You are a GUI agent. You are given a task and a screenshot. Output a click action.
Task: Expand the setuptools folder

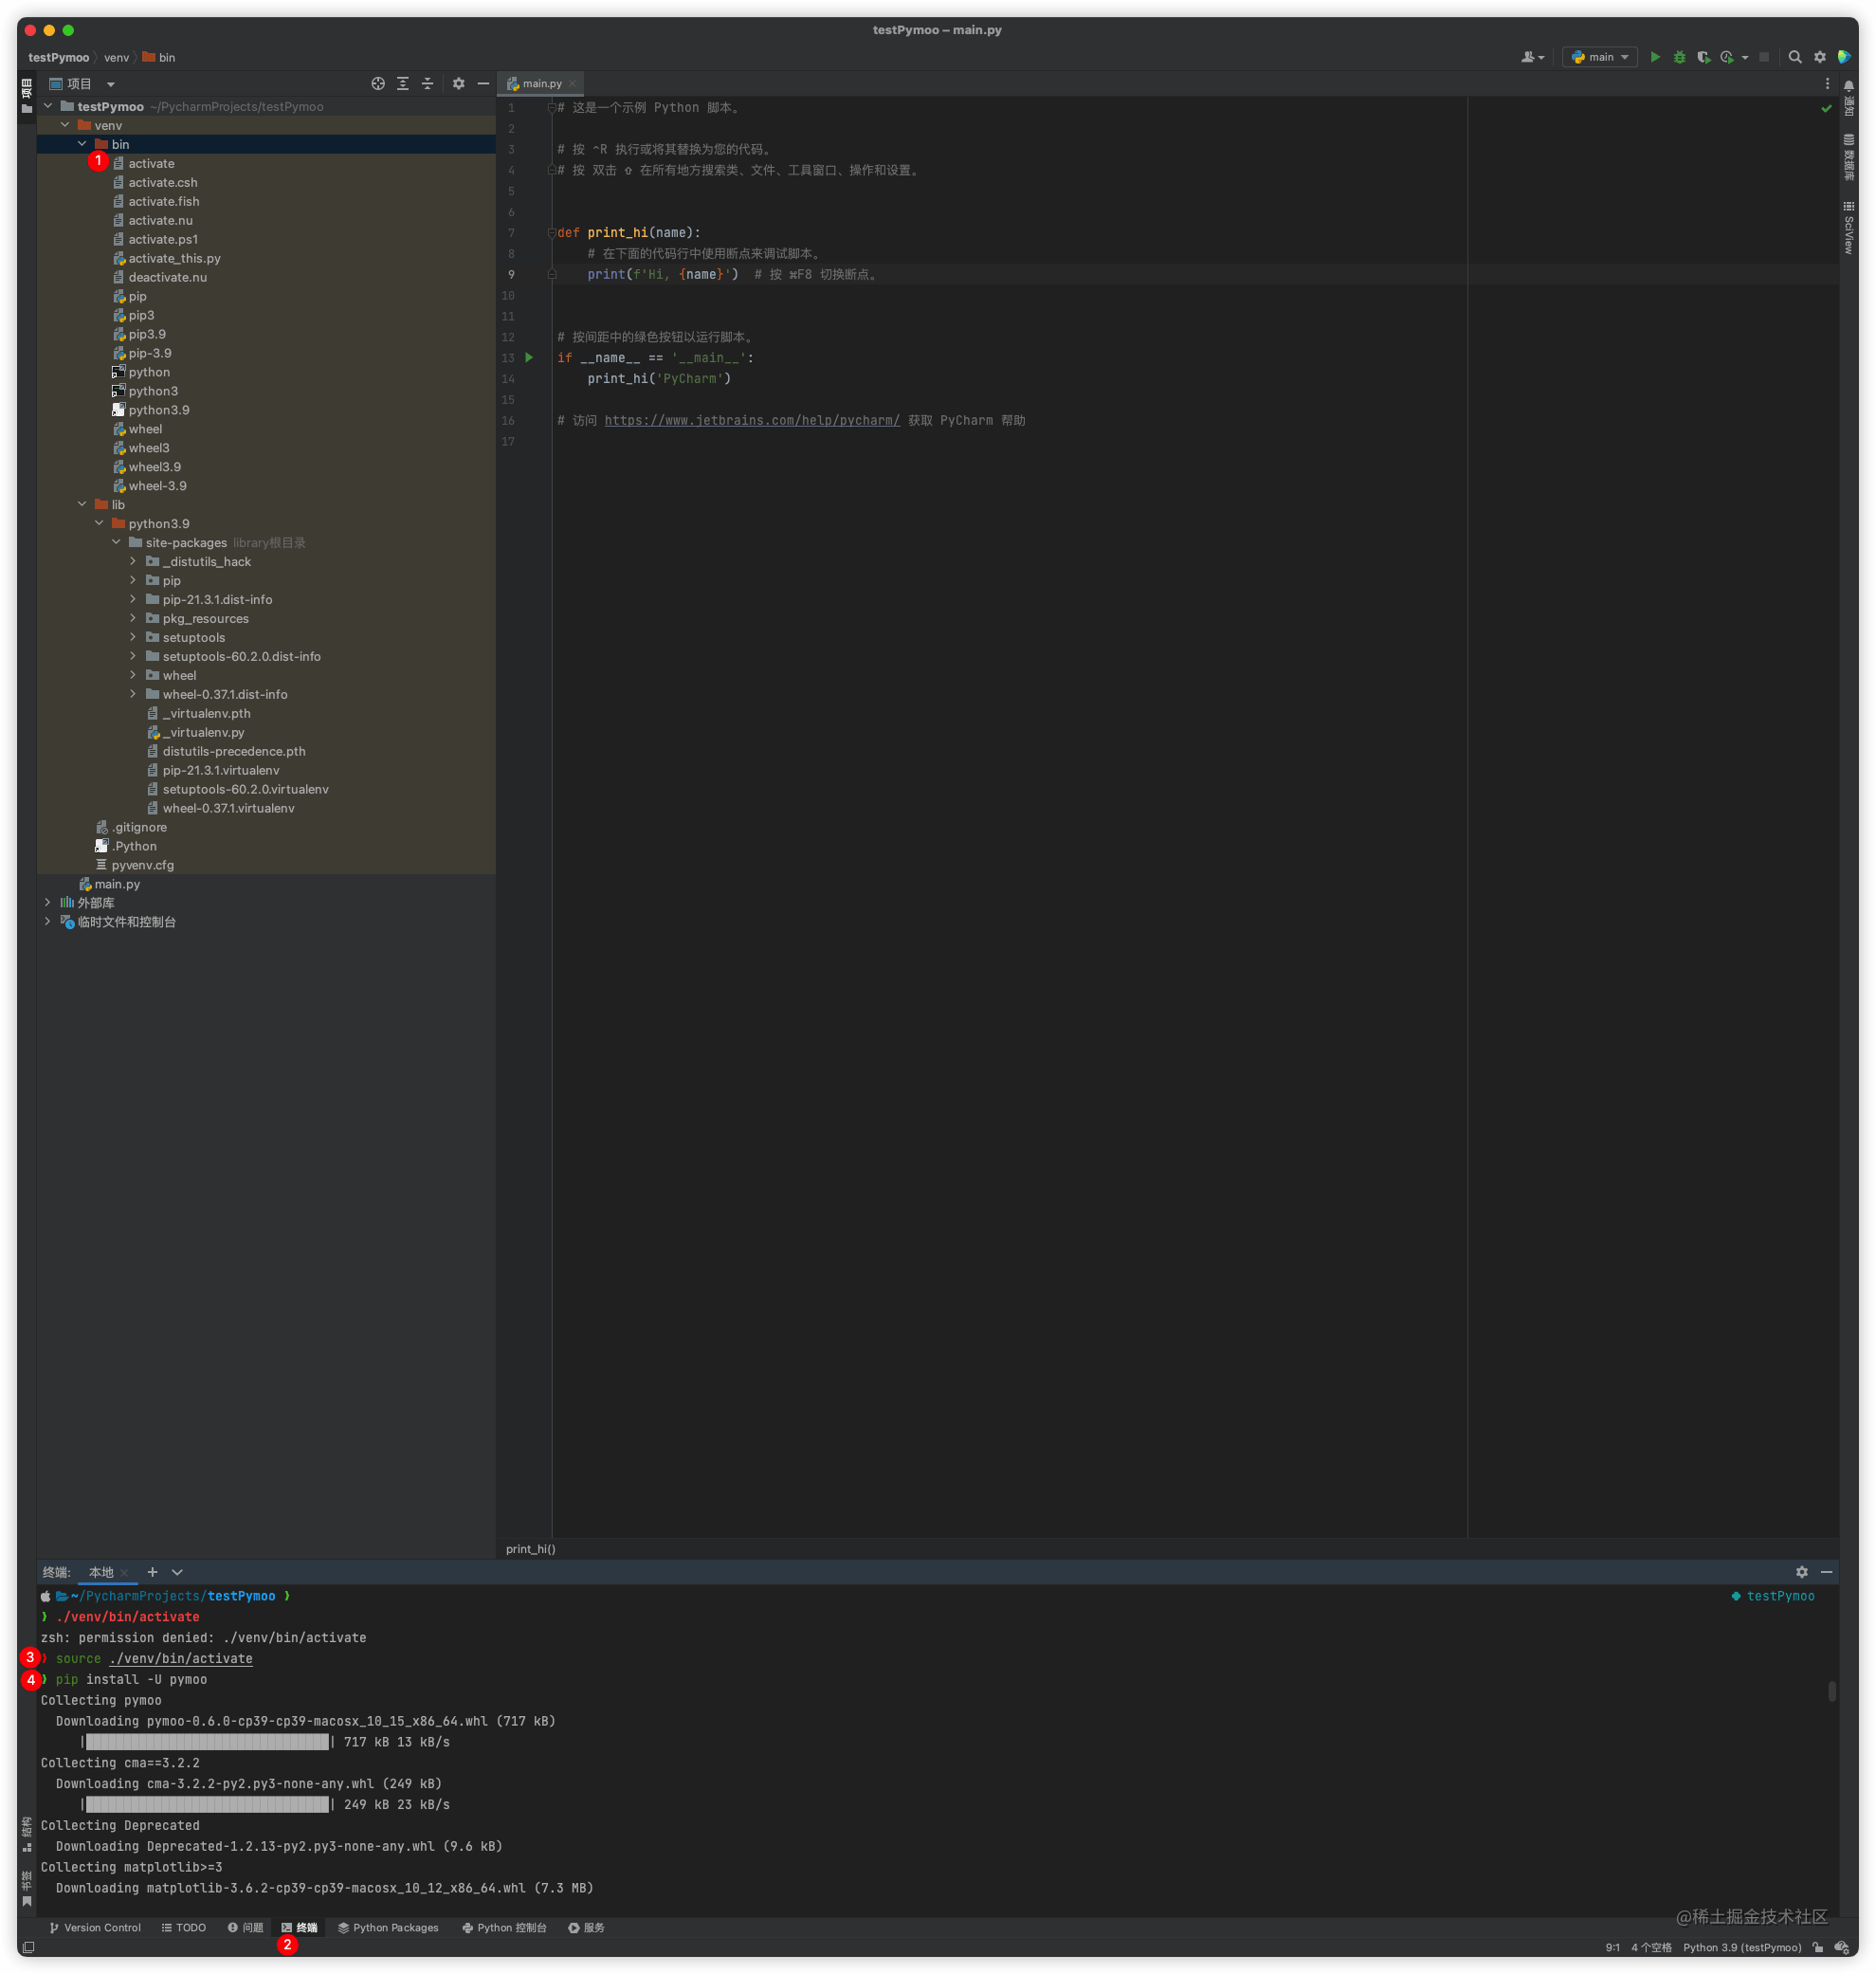133,637
